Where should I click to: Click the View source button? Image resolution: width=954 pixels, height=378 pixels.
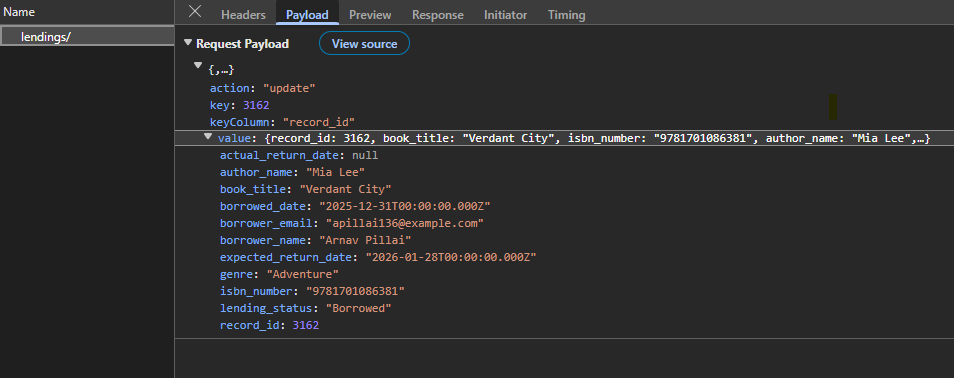pos(364,44)
